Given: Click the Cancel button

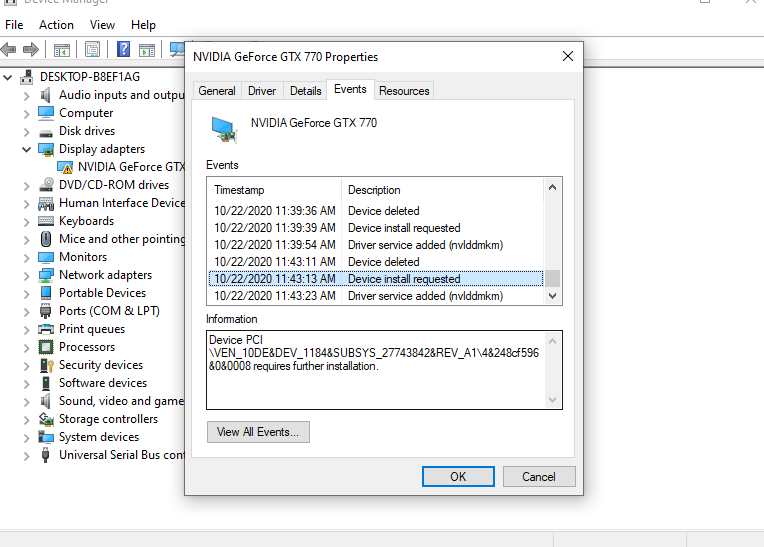Looking at the screenshot, I should [x=539, y=476].
